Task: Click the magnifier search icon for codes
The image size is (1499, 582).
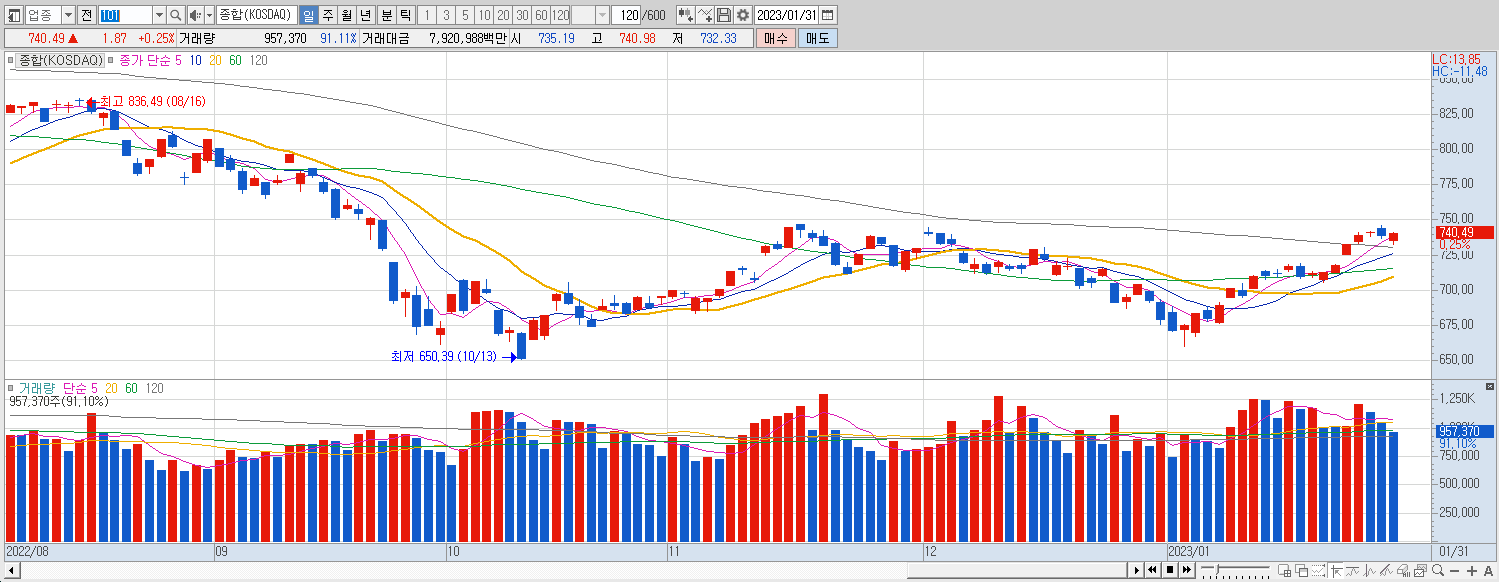Action: point(175,15)
